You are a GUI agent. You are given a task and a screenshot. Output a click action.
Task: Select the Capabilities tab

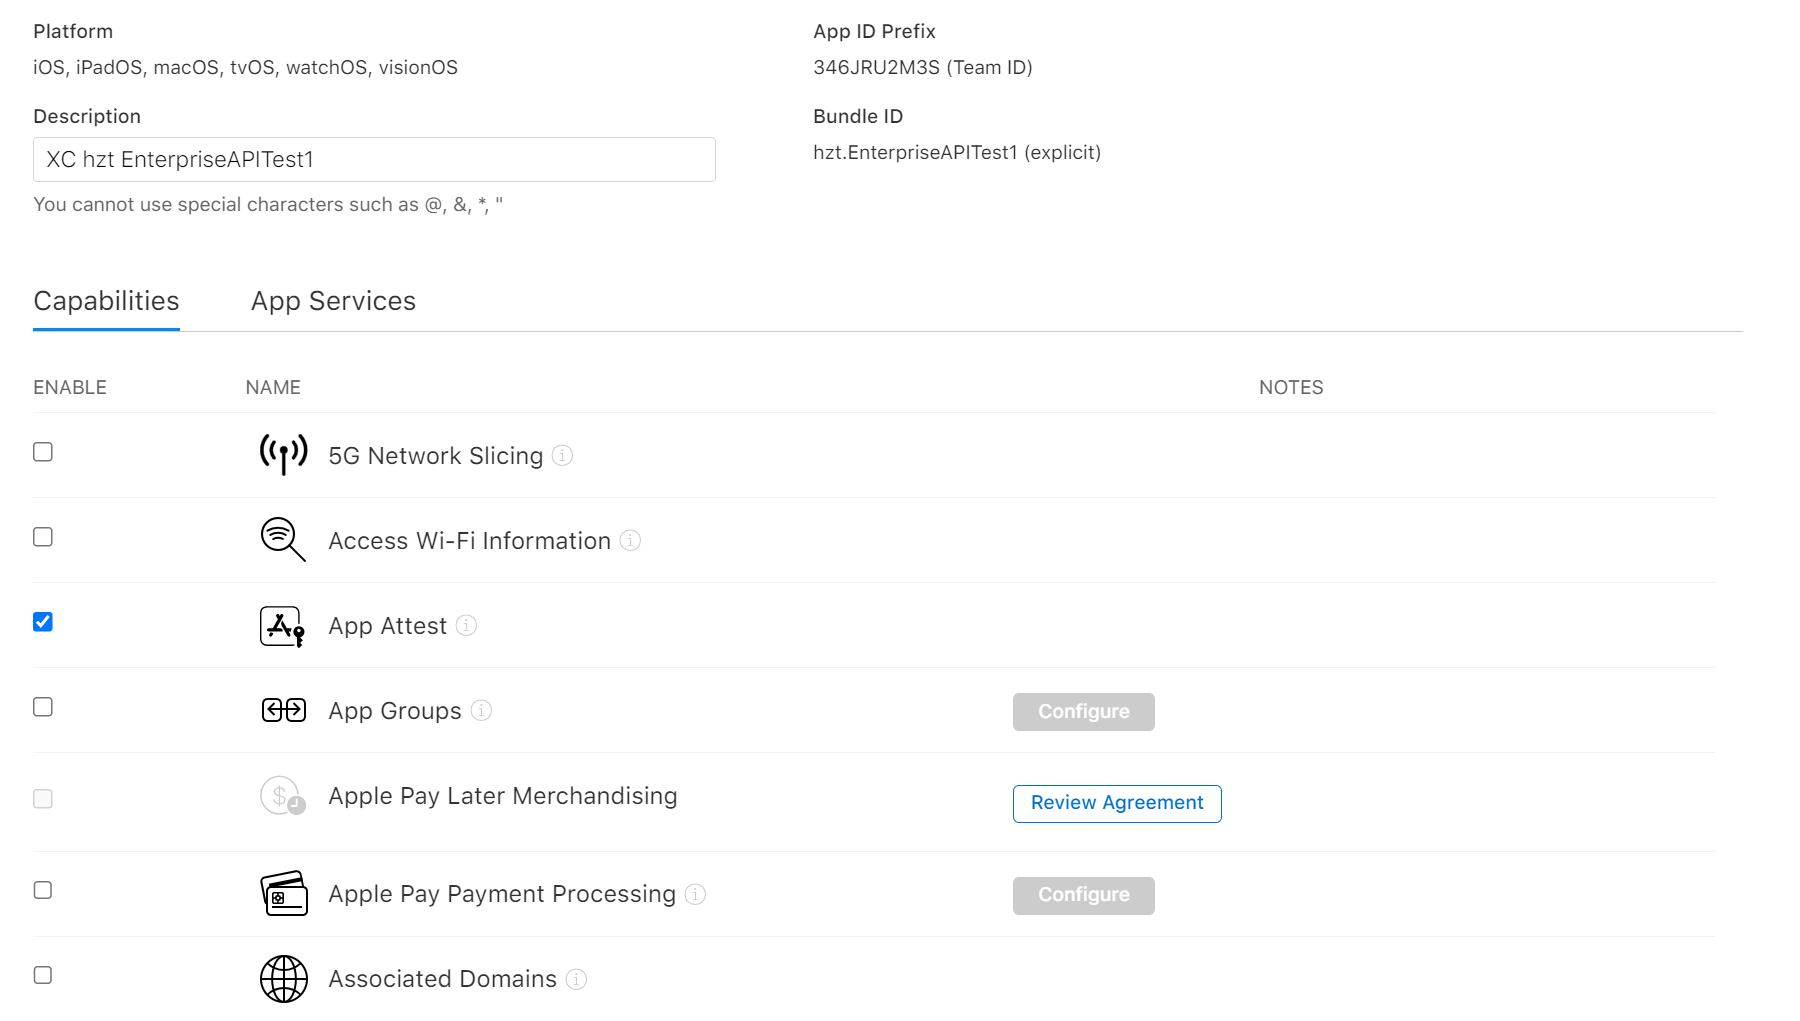(106, 301)
